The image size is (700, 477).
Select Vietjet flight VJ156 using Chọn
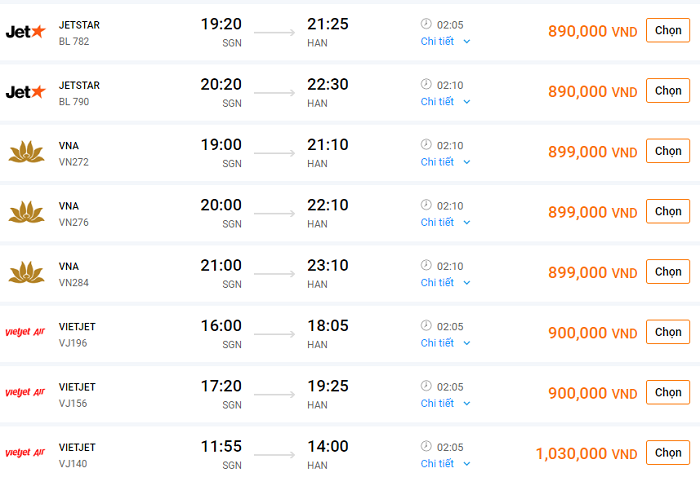point(667,392)
